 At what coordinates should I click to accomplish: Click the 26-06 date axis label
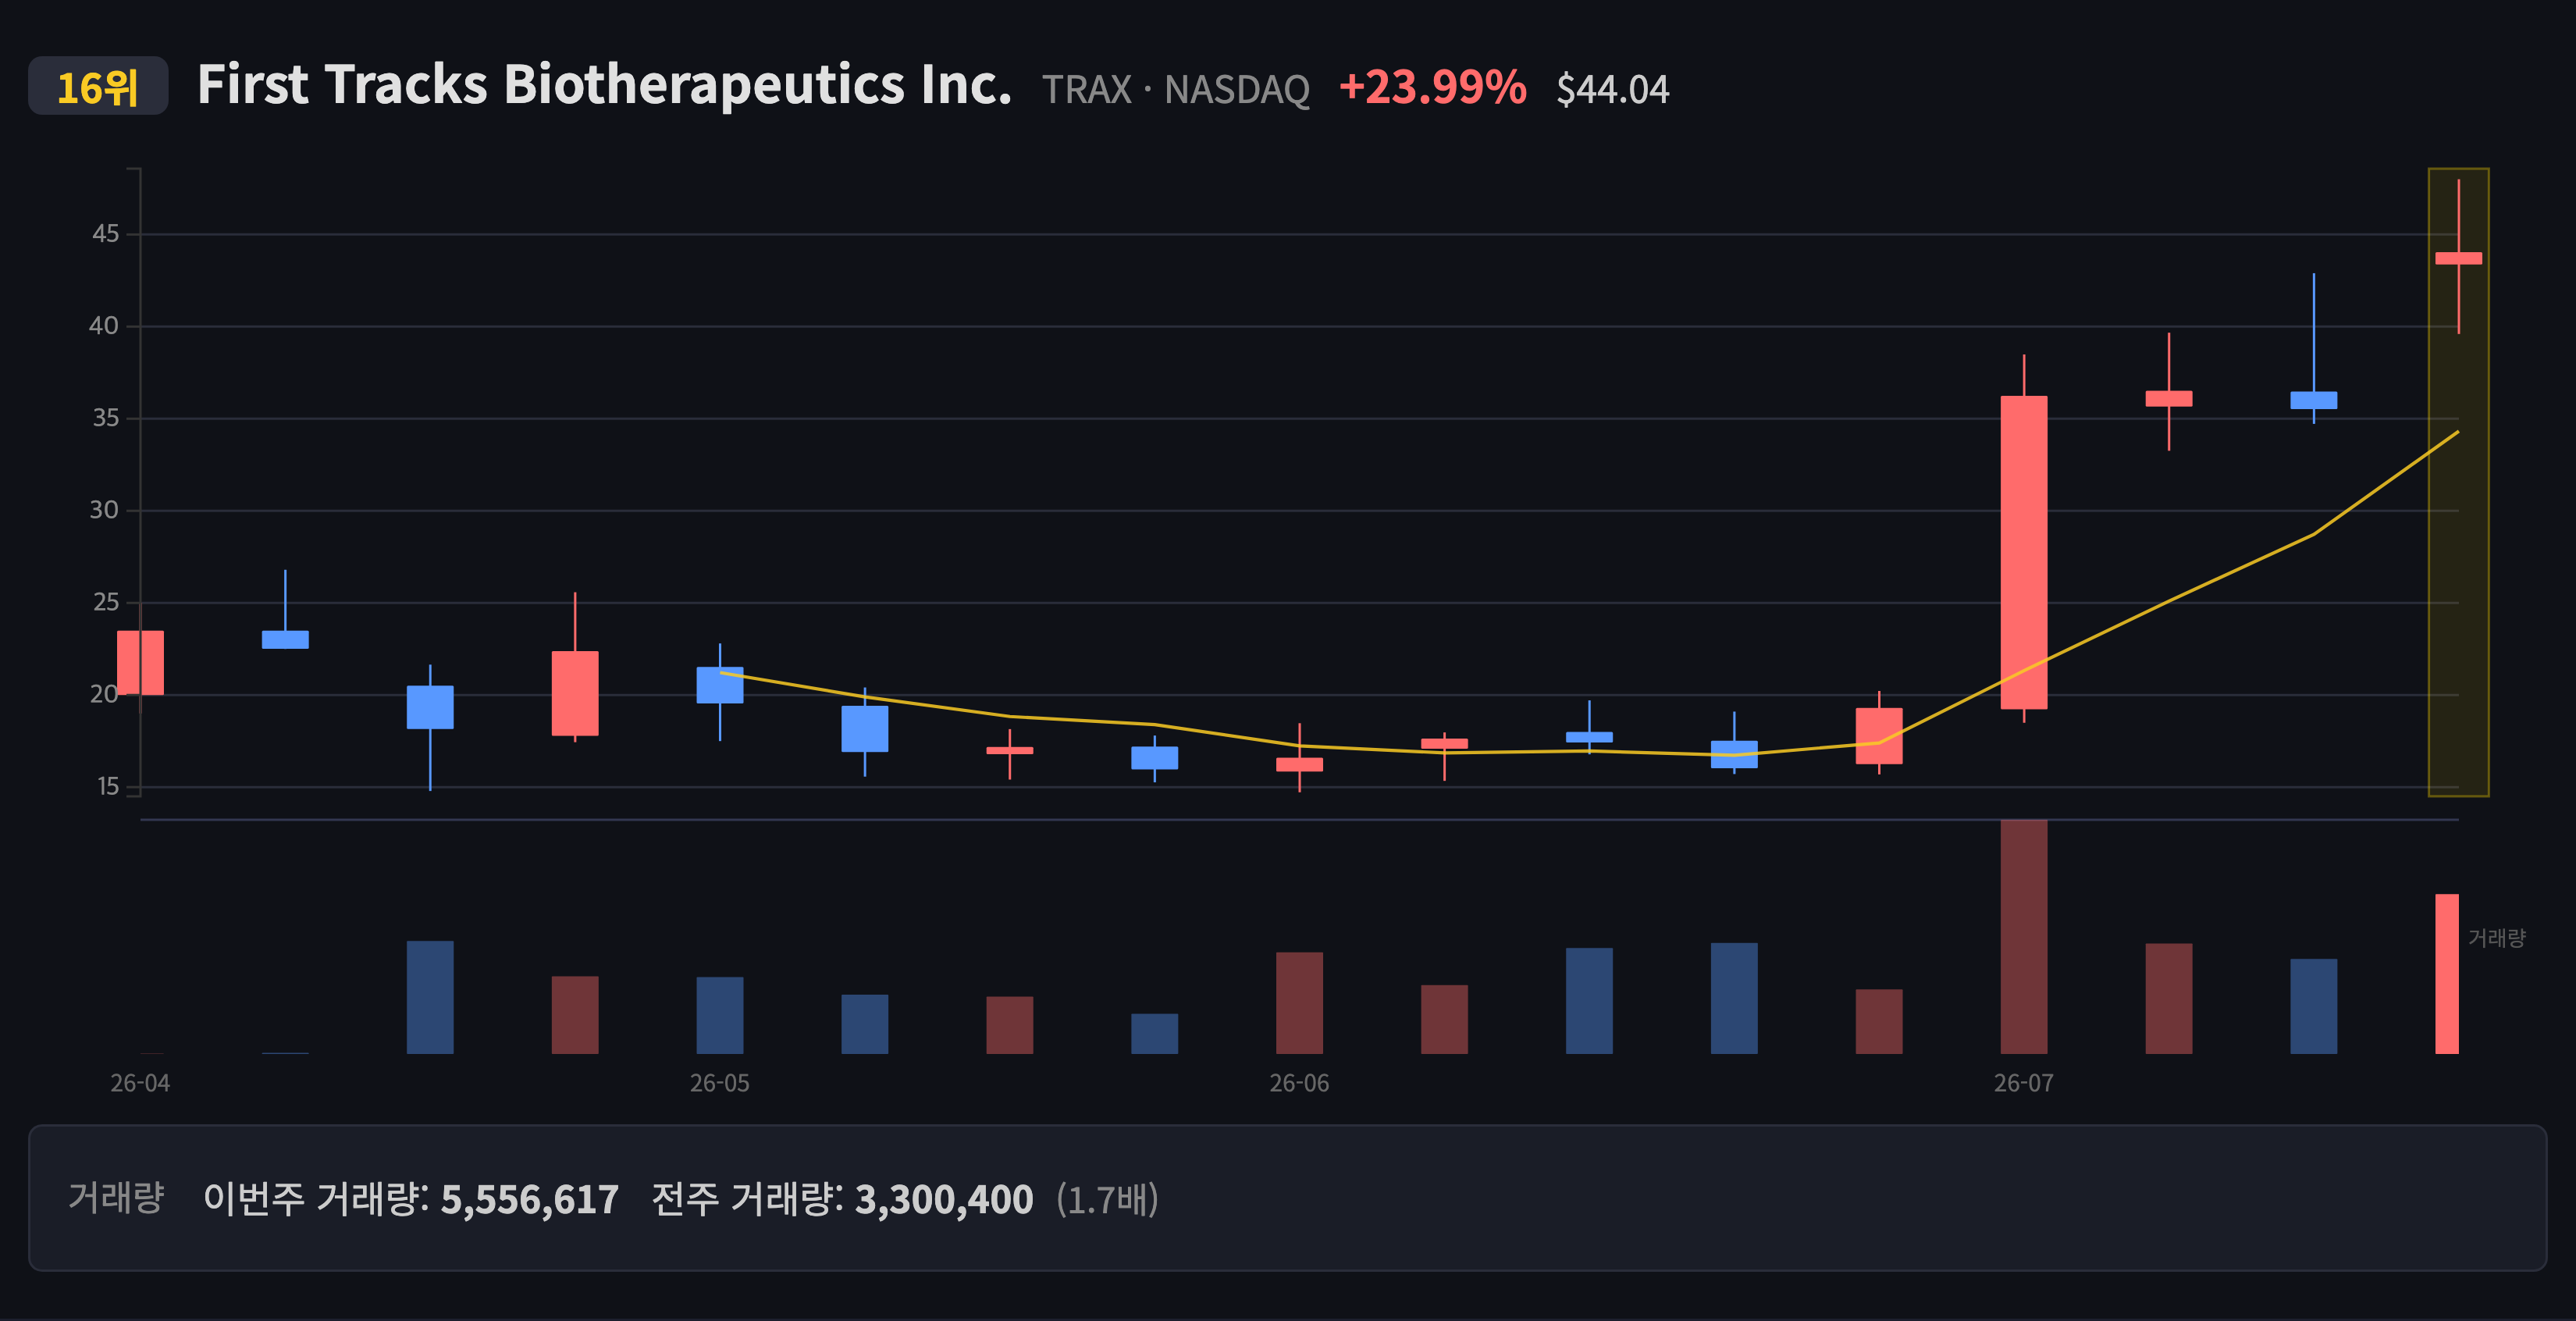[x=1299, y=1083]
